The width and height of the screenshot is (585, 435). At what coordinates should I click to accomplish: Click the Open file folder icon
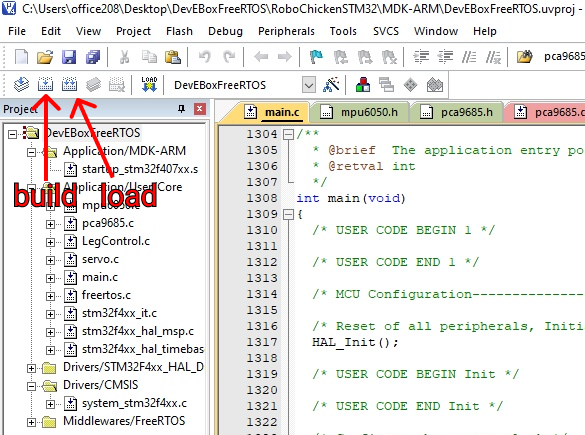pyautogui.click(x=45, y=57)
